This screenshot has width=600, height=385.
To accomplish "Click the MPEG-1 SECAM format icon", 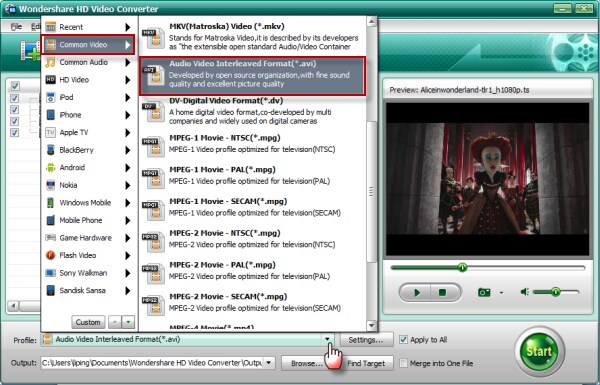I will [153, 210].
